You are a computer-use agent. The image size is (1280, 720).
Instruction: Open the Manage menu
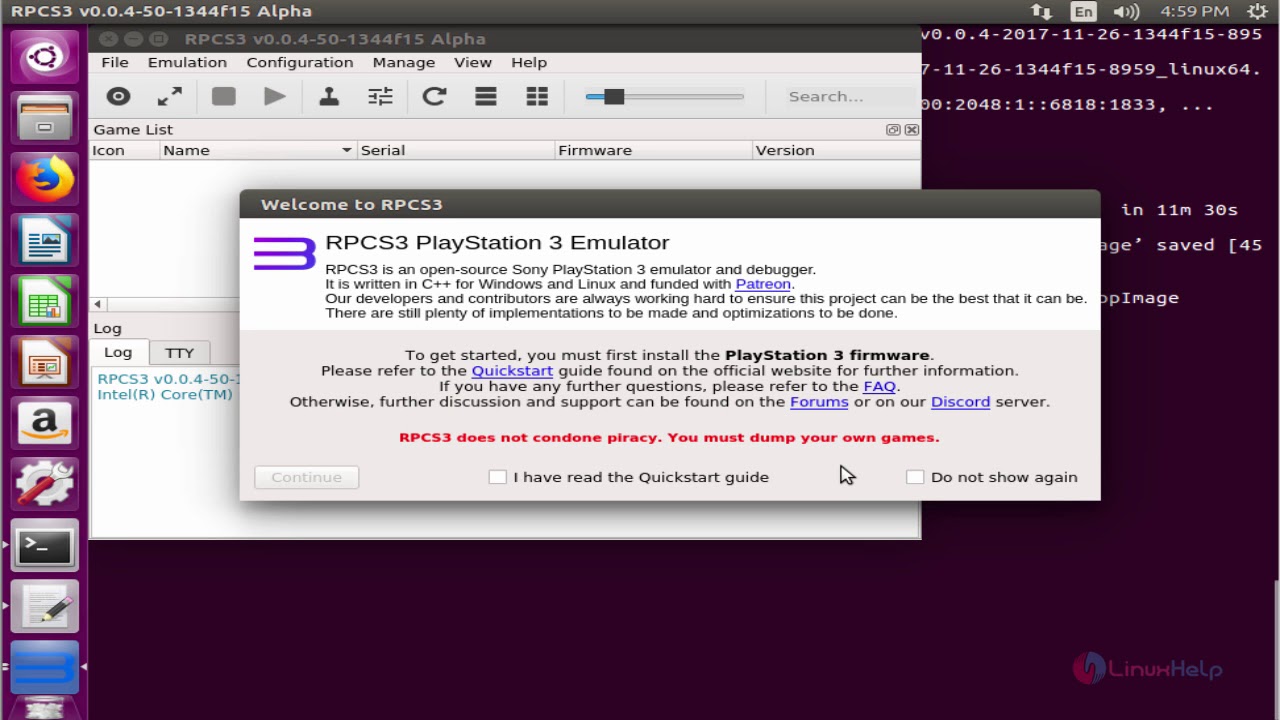tap(403, 62)
